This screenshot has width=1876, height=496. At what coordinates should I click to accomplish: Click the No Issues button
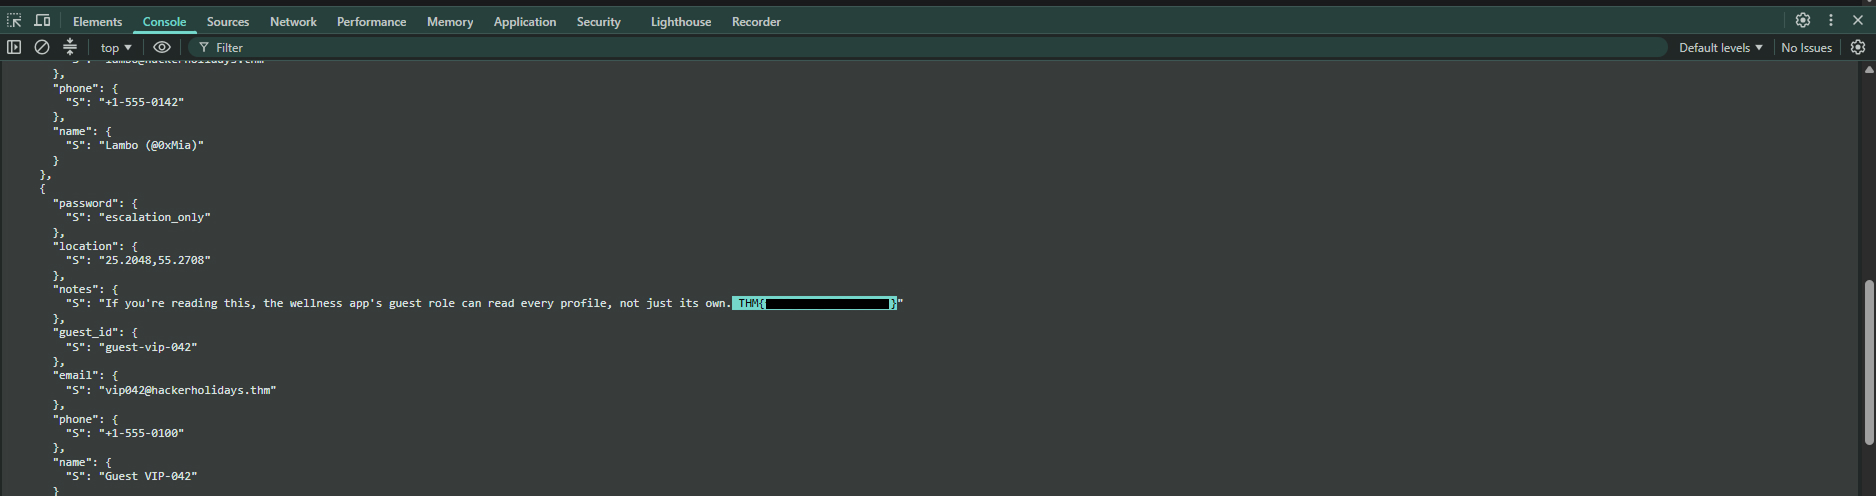[1806, 47]
